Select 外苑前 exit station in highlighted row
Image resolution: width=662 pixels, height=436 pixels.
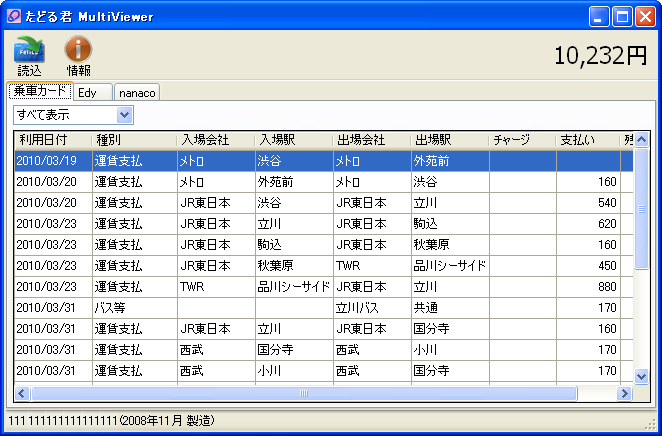tap(450, 161)
